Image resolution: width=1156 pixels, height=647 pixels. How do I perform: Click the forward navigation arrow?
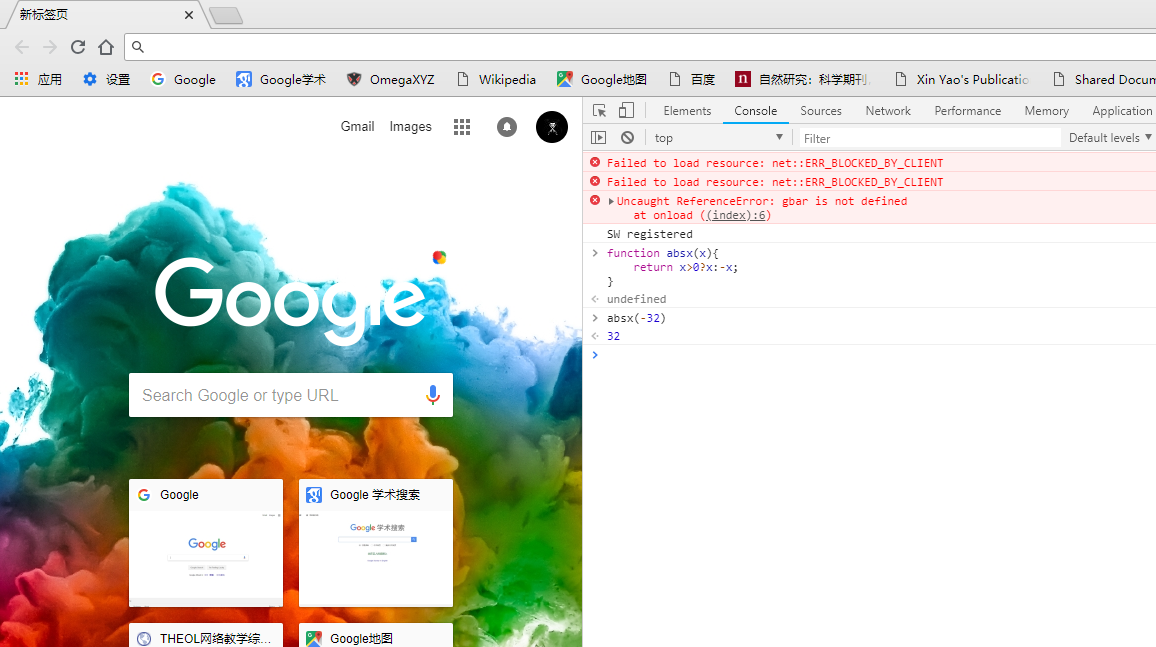(50, 47)
